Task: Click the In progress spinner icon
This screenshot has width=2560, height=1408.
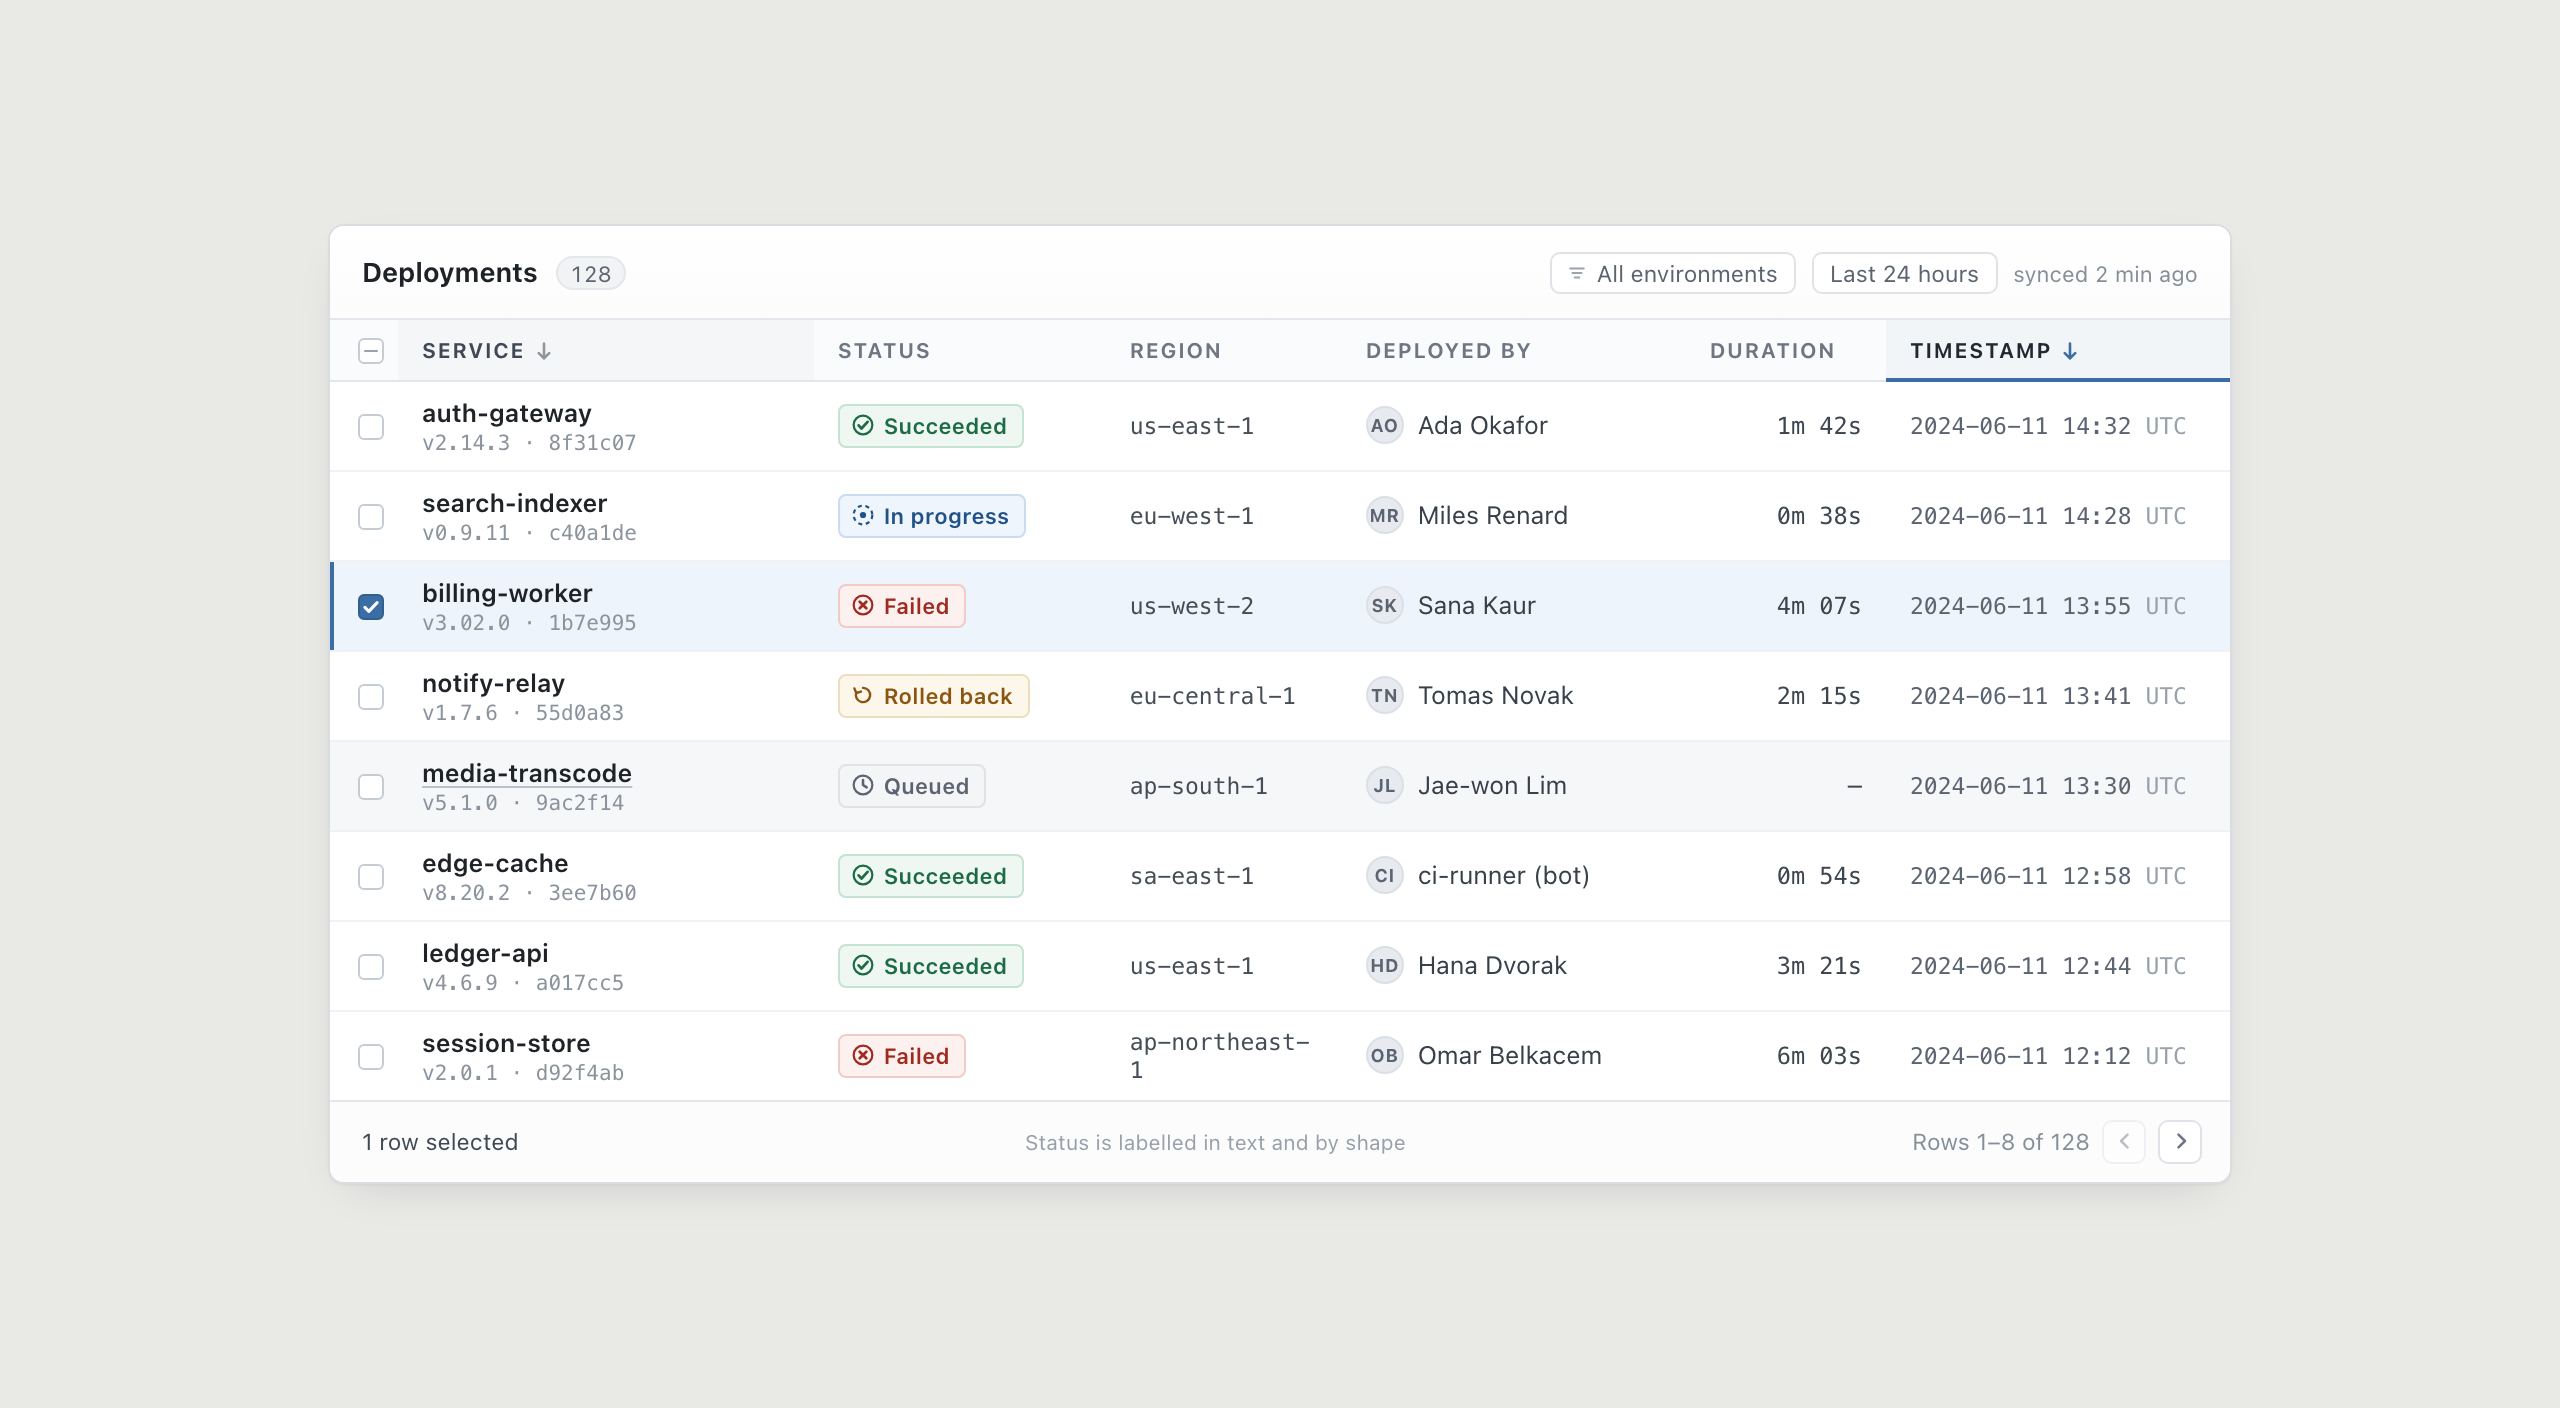Action: click(862, 516)
